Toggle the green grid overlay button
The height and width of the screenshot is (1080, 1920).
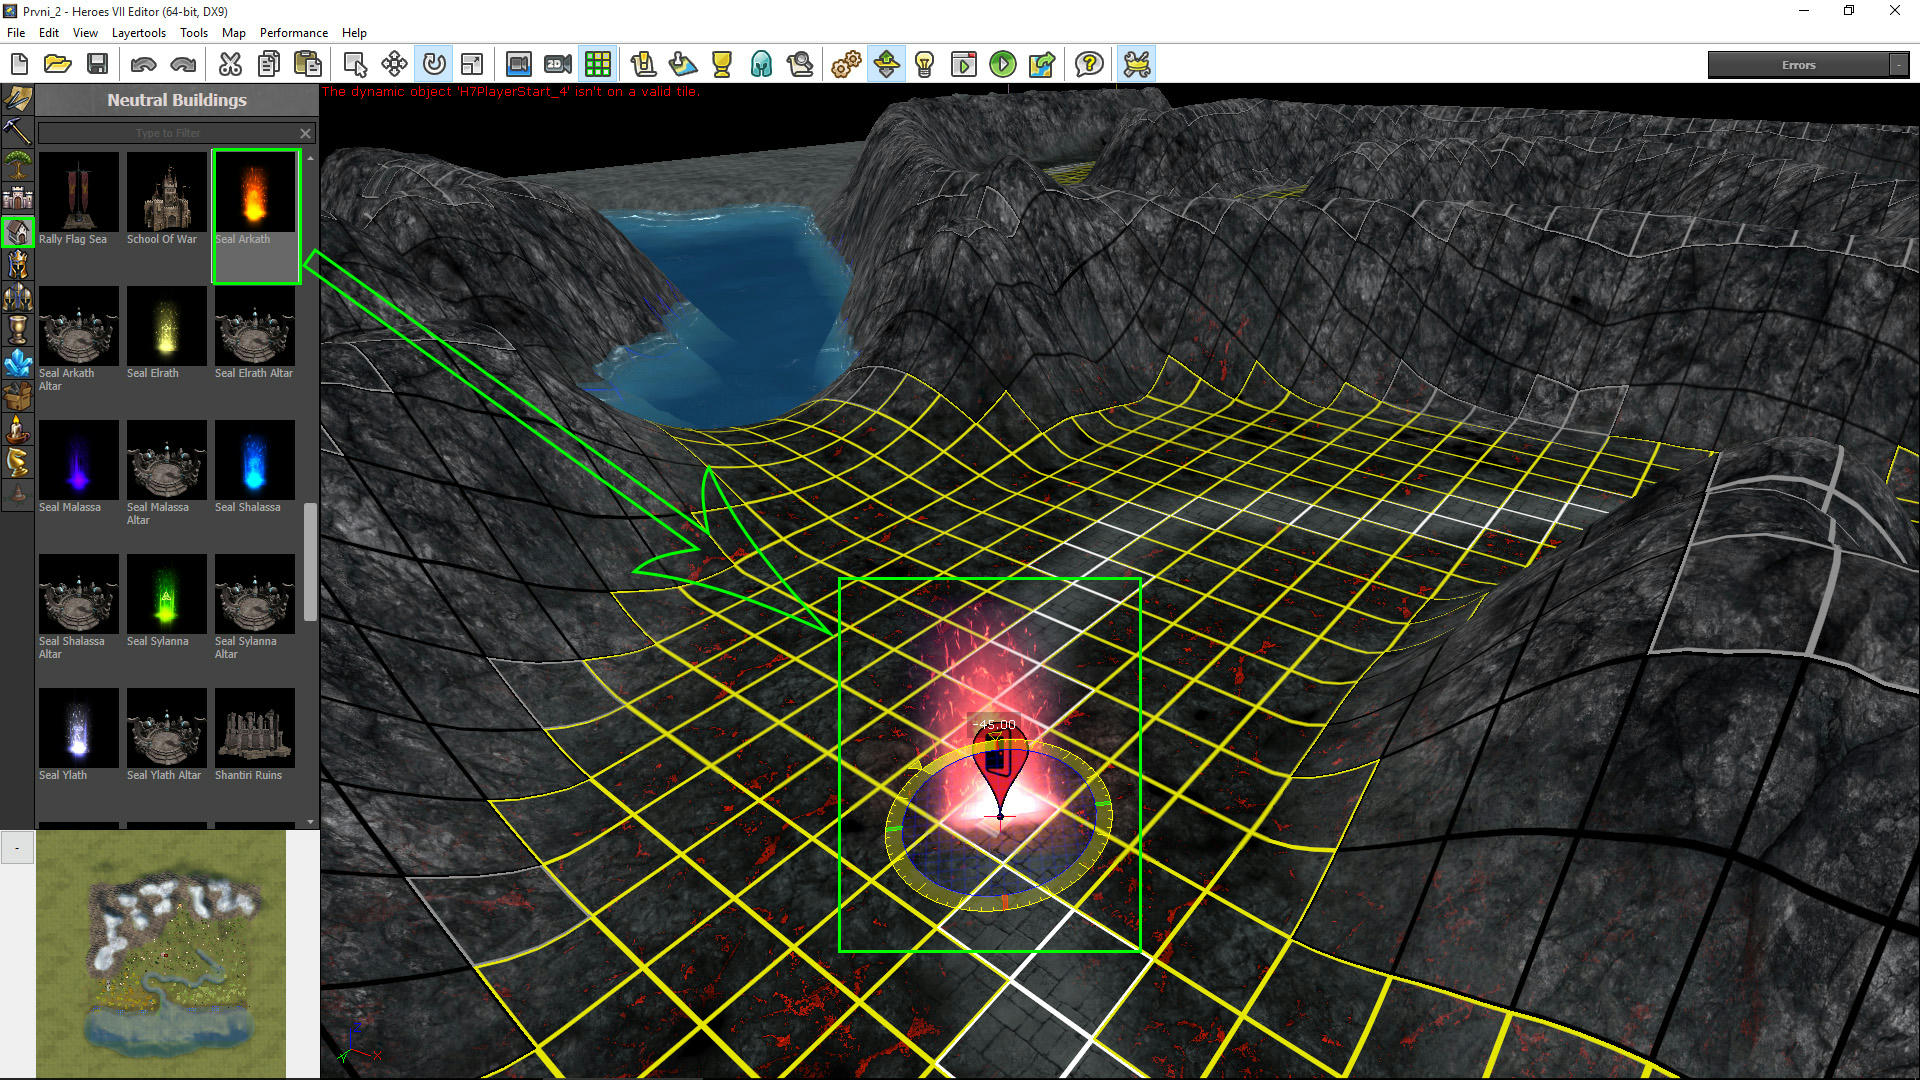click(597, 65)
